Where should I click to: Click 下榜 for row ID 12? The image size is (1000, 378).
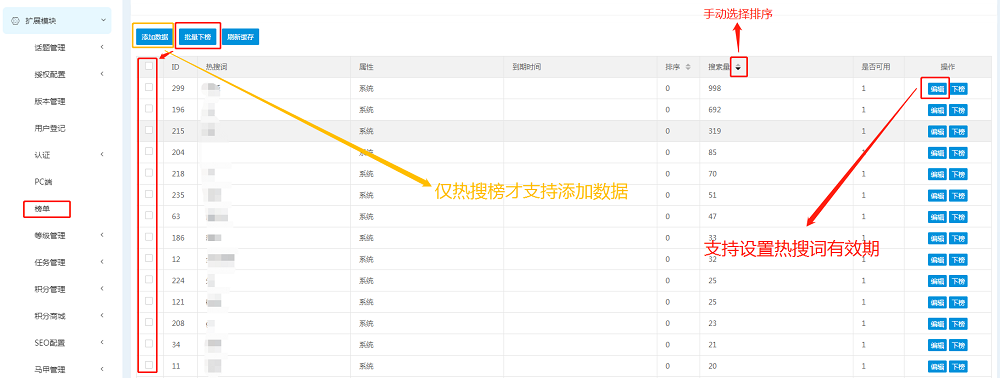958,259
